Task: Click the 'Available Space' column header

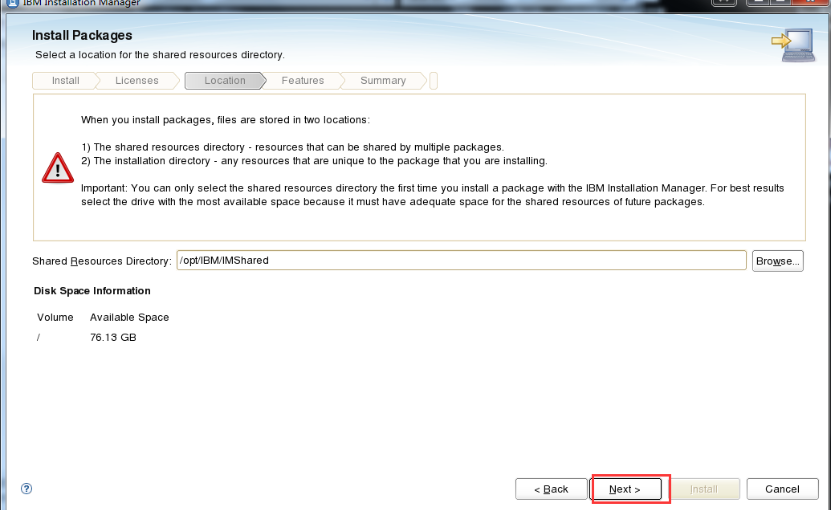Action: coord(129,317)
